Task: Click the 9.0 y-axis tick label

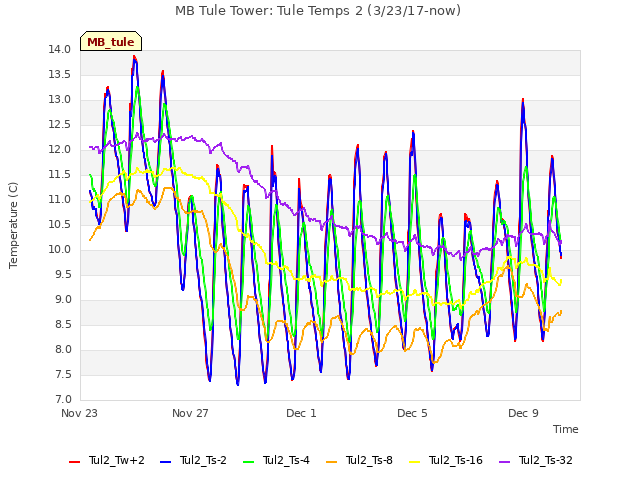Action: tap(62, 299)
